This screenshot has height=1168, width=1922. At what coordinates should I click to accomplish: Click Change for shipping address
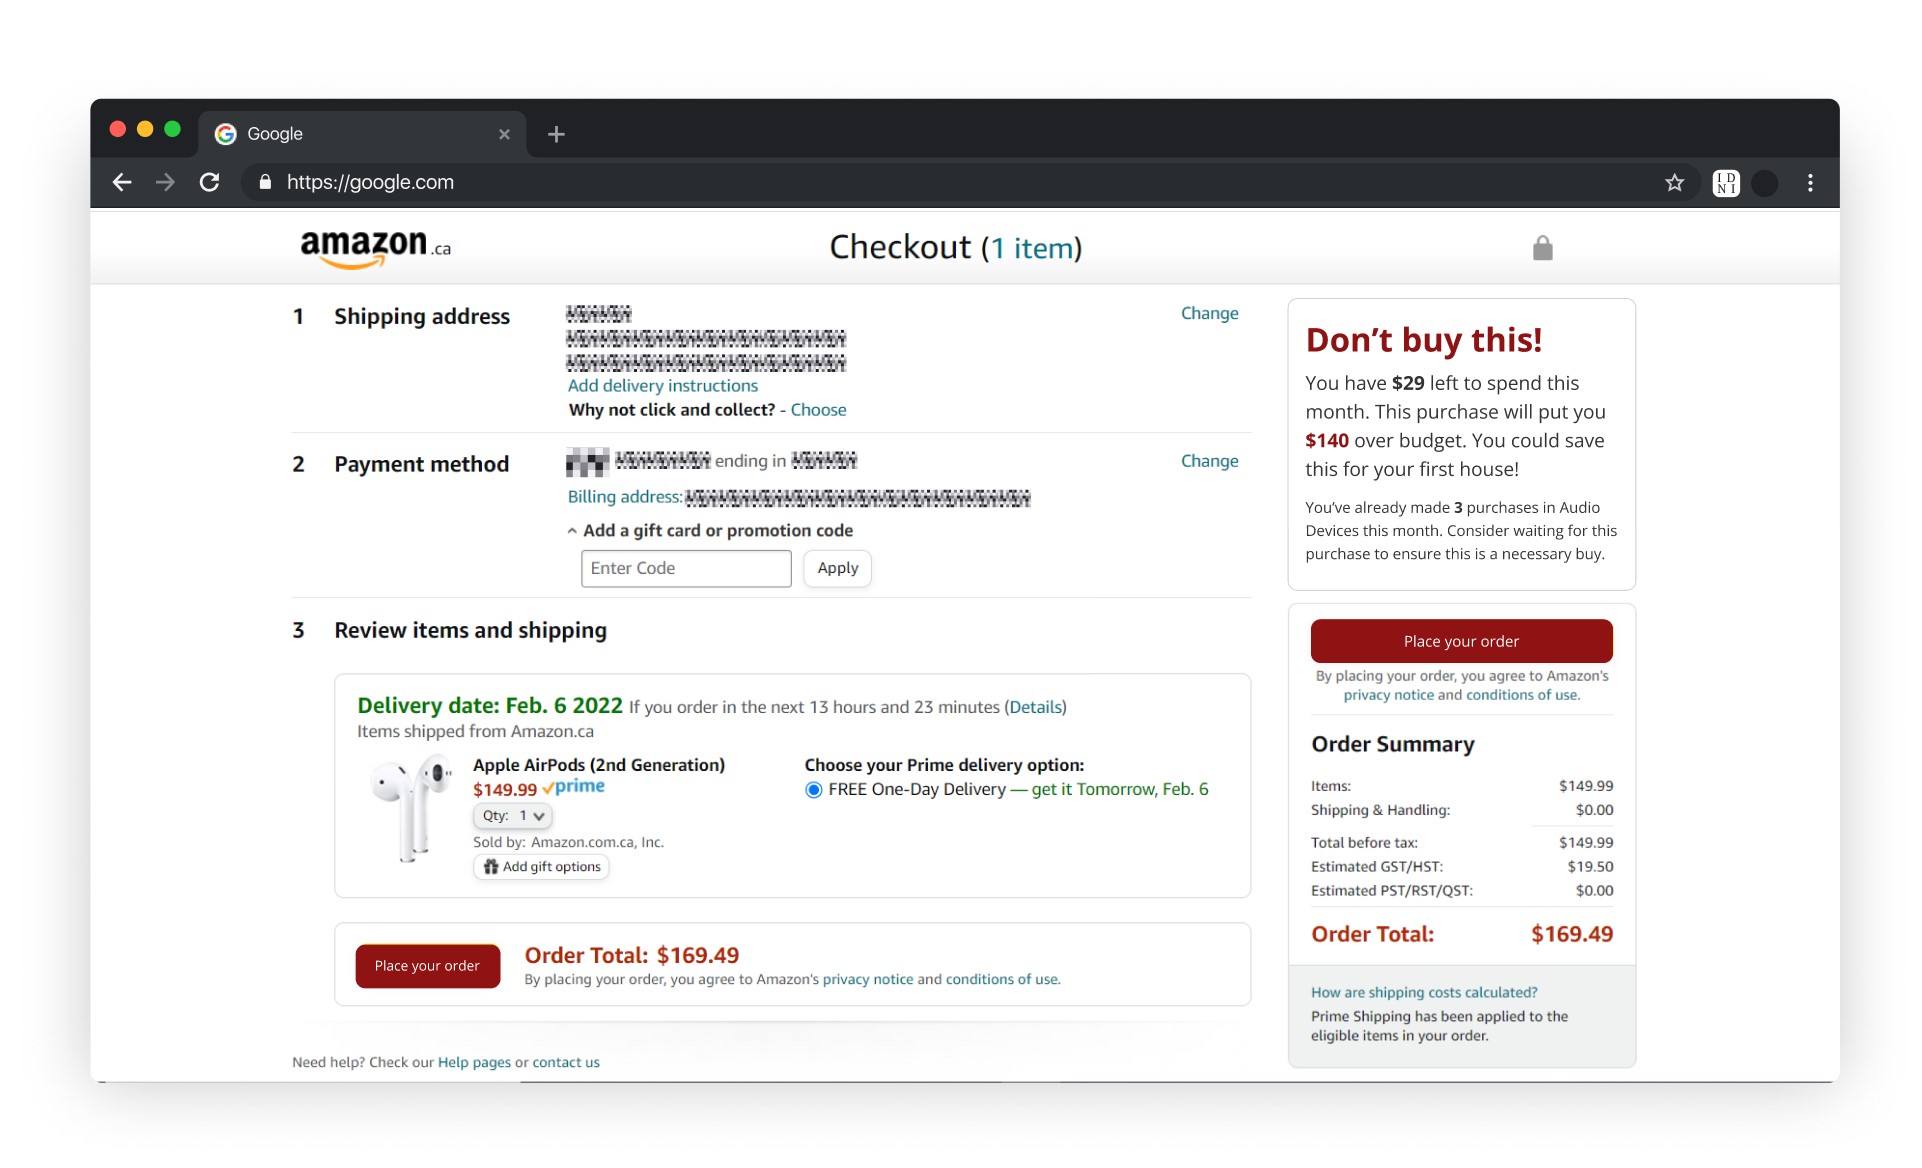click(x=1209, y=313)
